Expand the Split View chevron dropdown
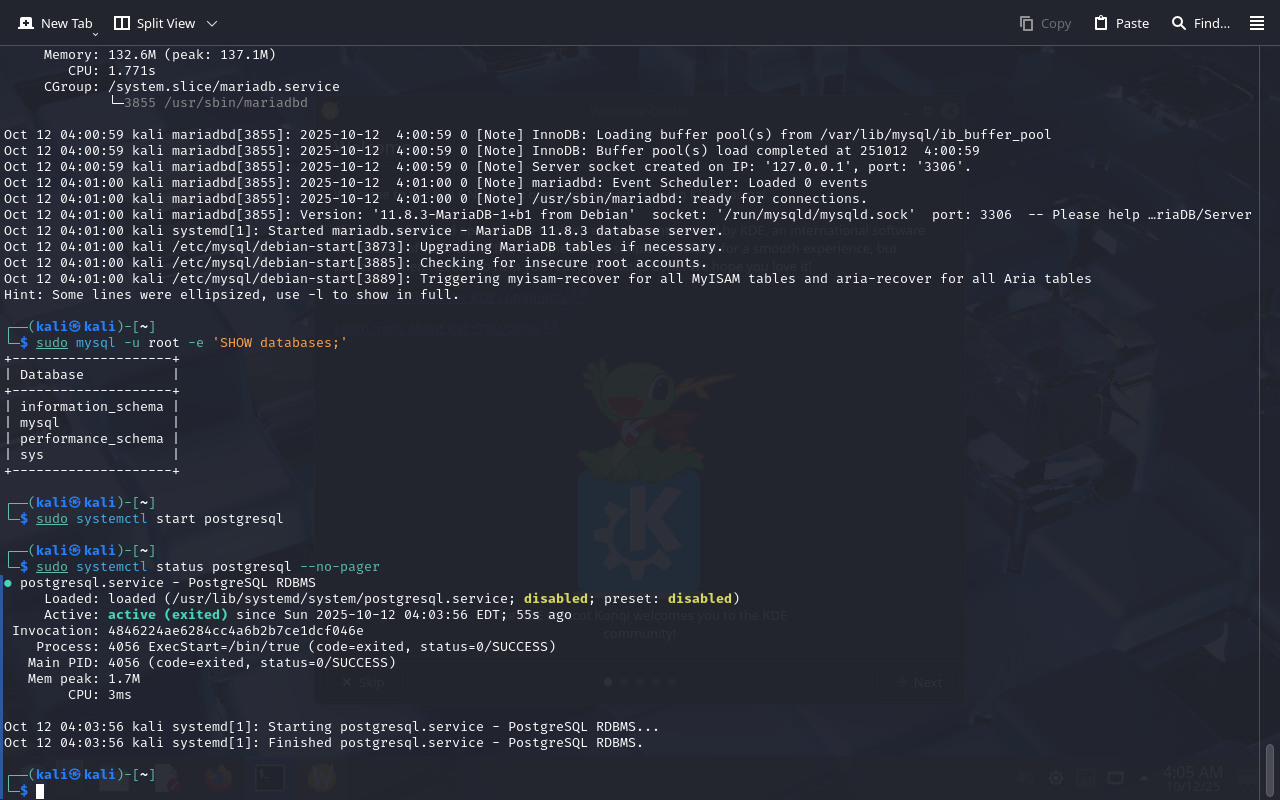1280x800 pixels. pos(211,23)
